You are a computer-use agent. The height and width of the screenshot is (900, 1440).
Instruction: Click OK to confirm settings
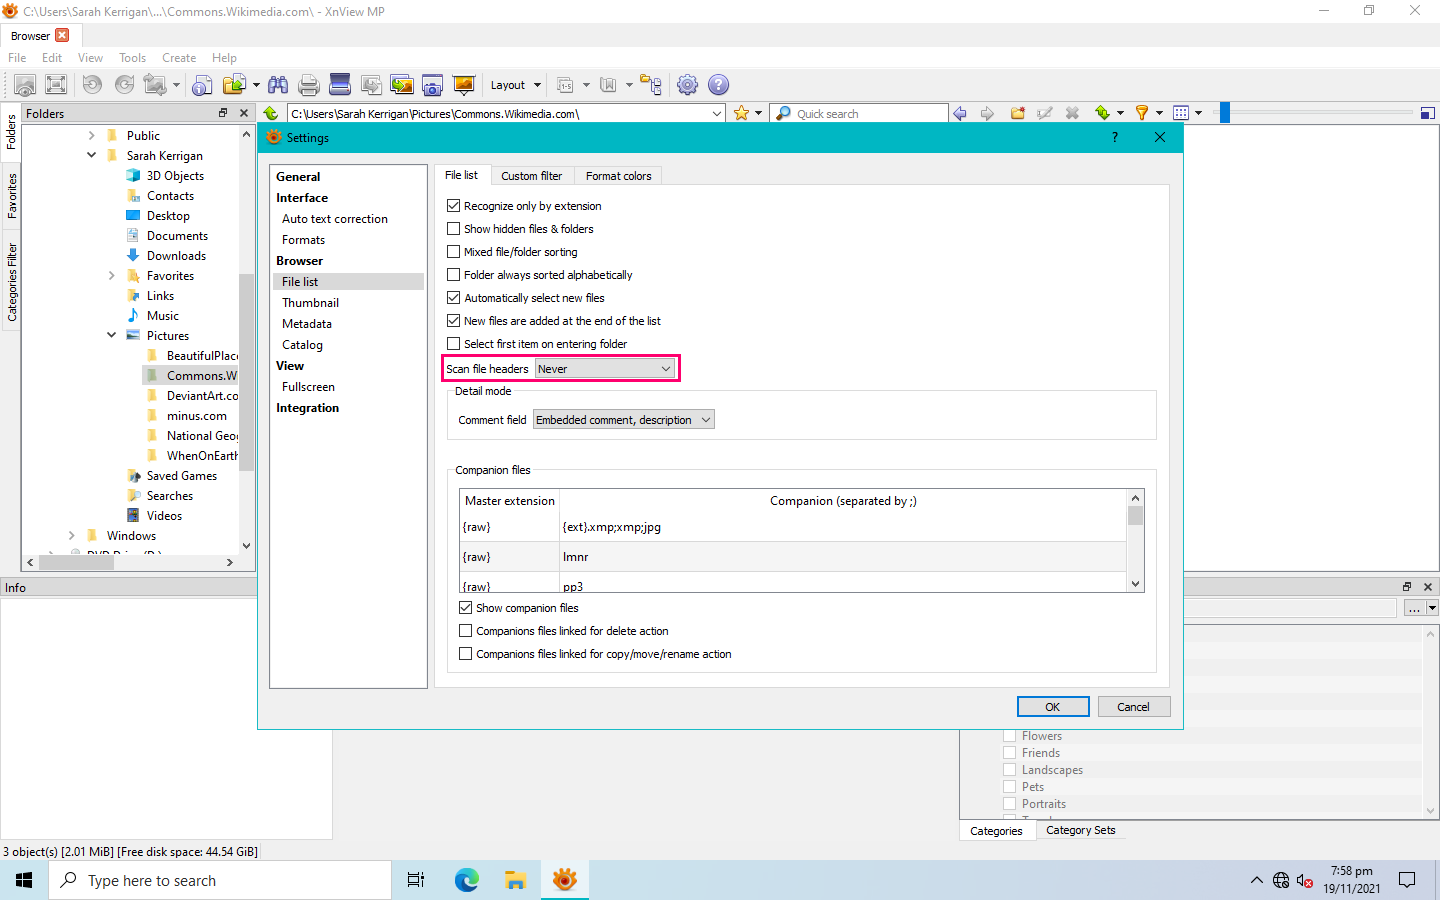coord(1052,707)
